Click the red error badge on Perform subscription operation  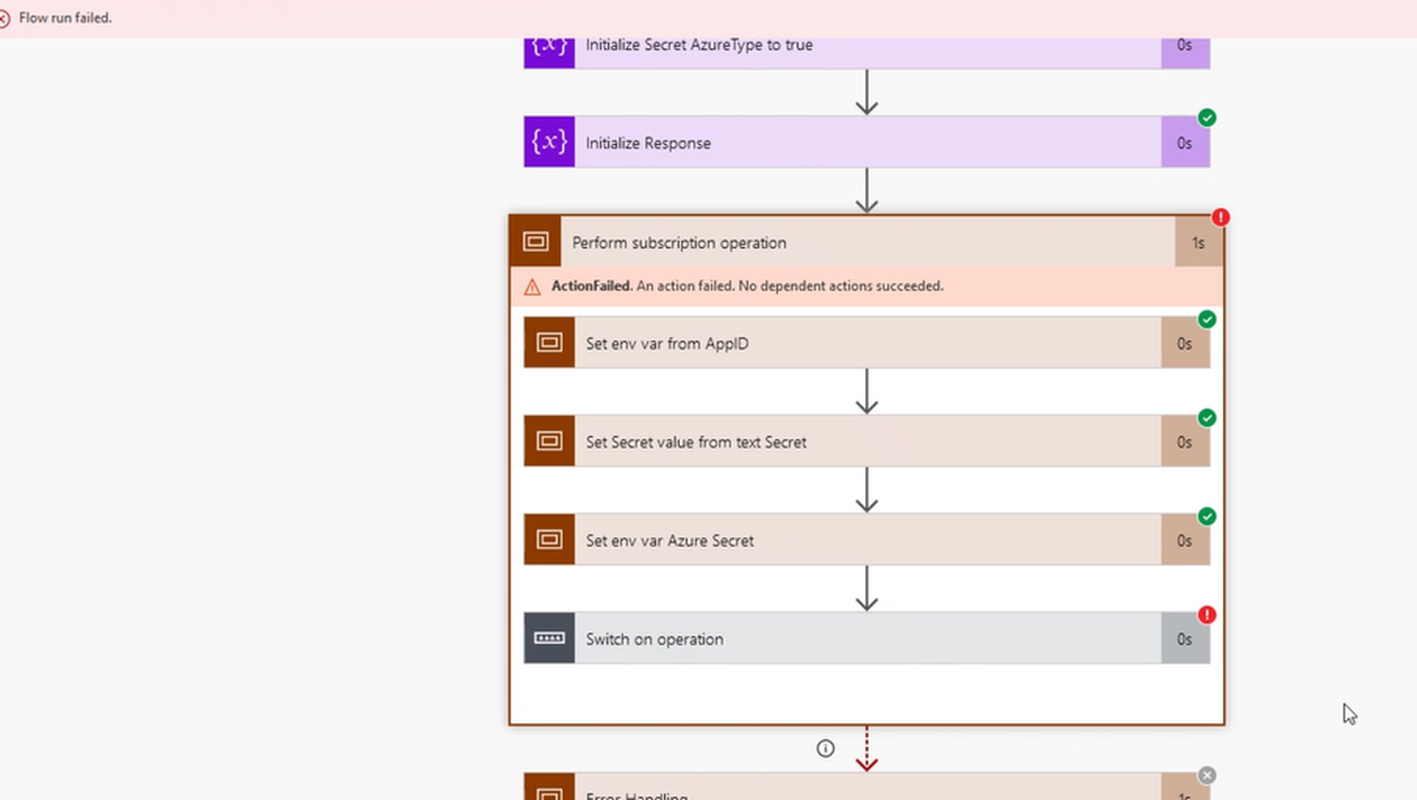1221,218
